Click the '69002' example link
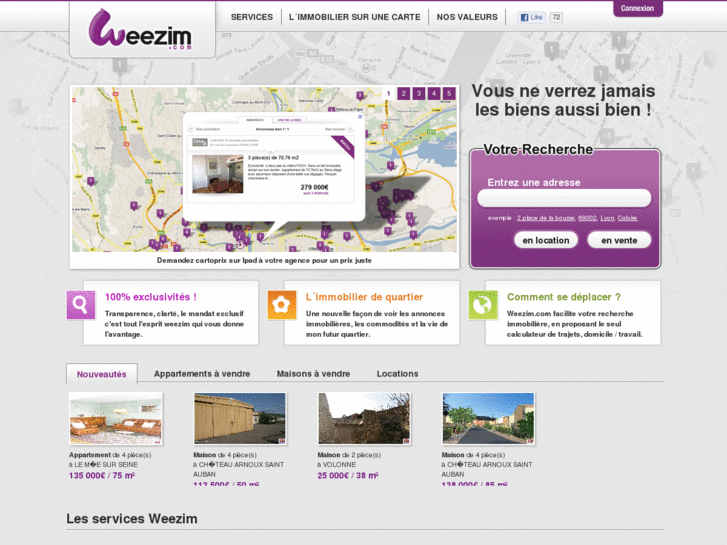 [x=587, y=218]
